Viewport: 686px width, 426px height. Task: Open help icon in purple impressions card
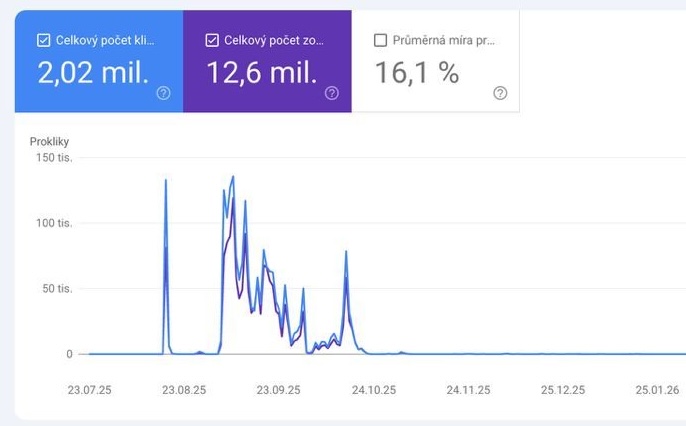[x=332, y=93]
